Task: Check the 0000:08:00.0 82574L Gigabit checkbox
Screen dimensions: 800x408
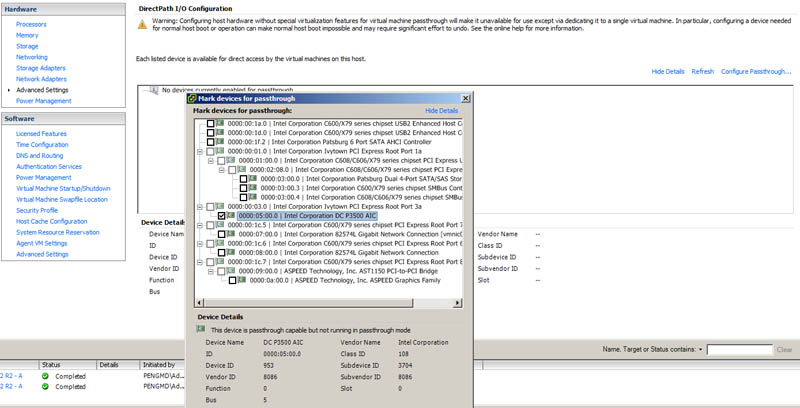Action: tap(221, 252)
